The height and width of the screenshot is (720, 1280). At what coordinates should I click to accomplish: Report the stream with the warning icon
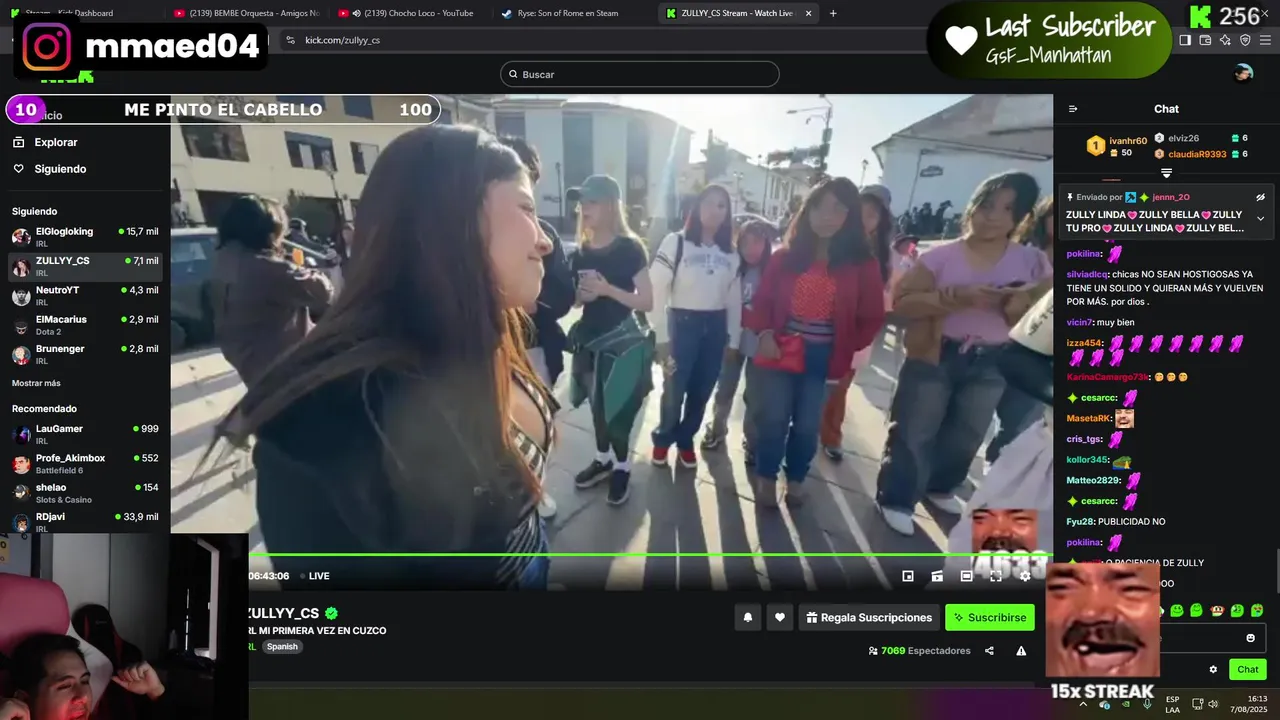click(1021, 651)
